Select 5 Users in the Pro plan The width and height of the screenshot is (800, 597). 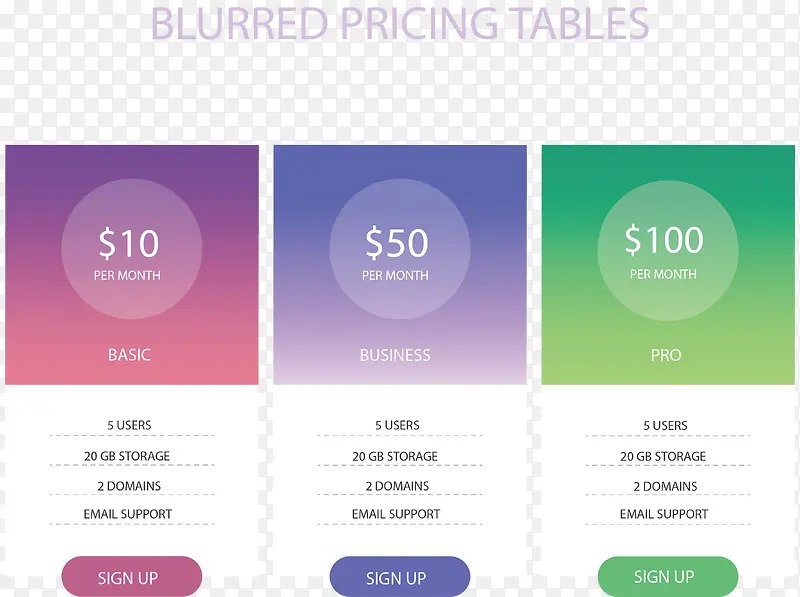coord(665,425)
